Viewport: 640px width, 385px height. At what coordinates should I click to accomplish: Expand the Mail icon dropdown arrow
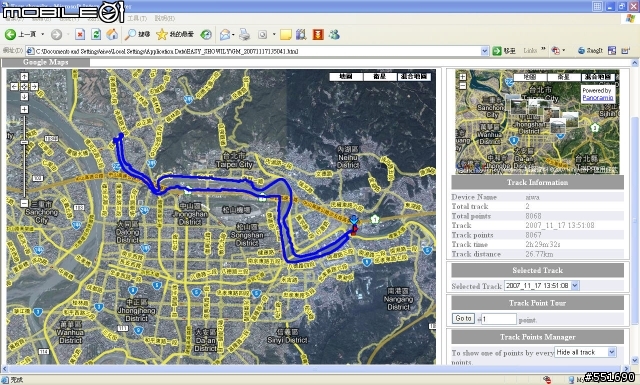point(233,35)
